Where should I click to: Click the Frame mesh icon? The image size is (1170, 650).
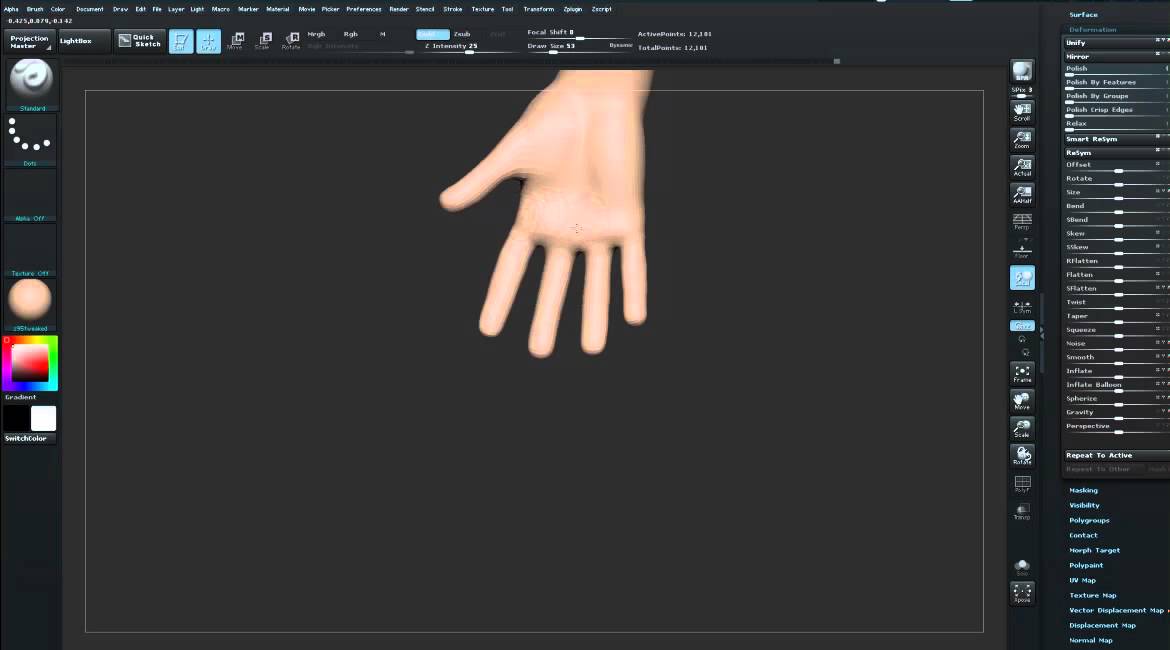click(1022, 373)
